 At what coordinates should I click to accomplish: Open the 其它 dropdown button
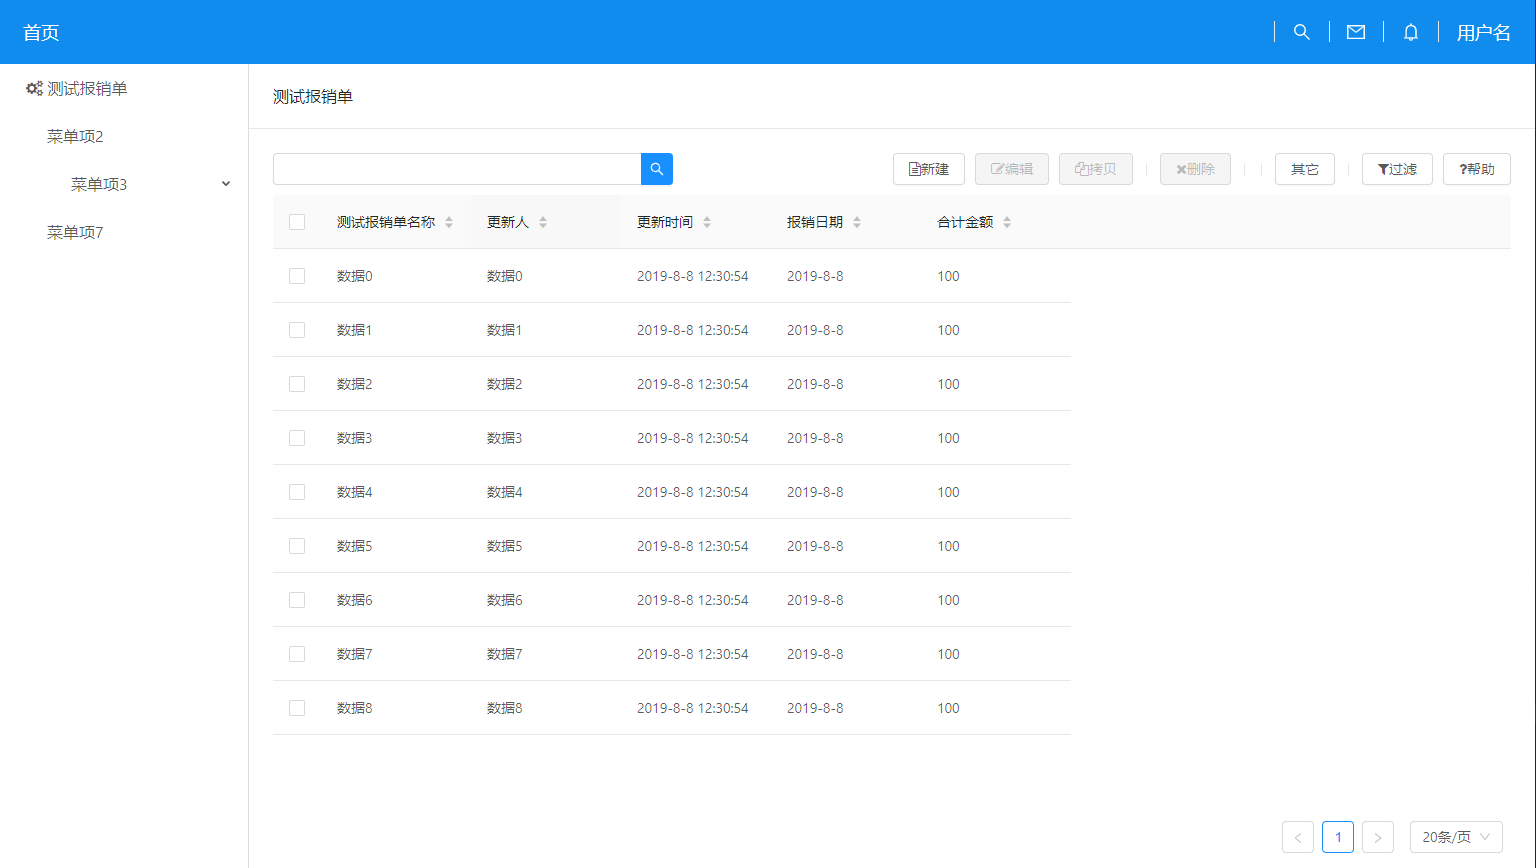[x=1305, y=169]
